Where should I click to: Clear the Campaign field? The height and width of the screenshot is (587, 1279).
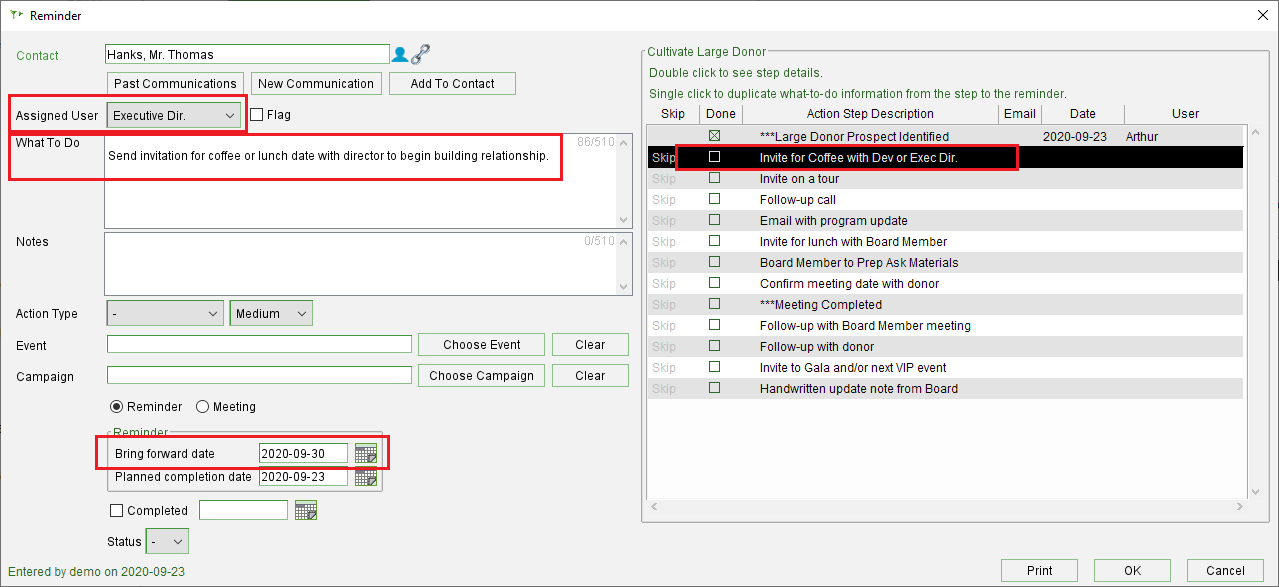590,376
